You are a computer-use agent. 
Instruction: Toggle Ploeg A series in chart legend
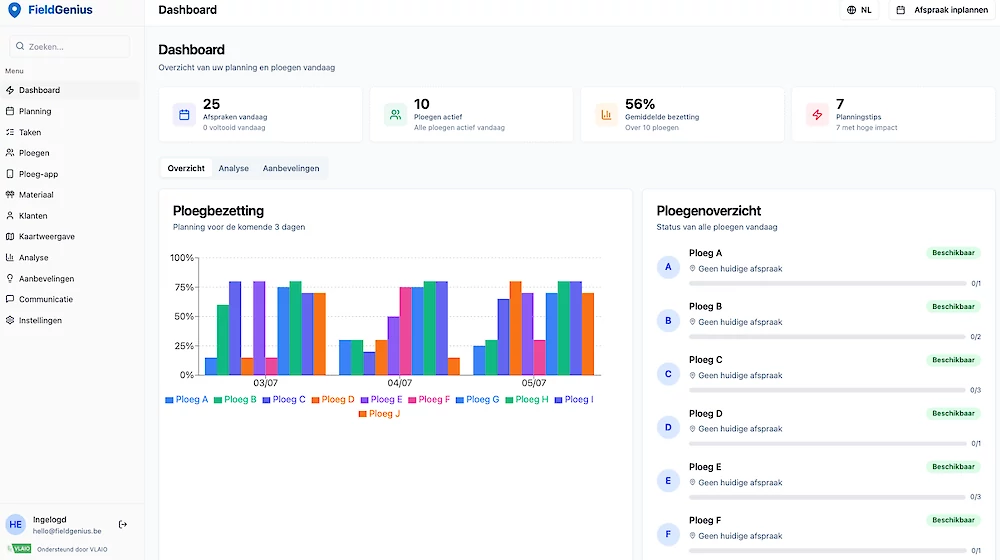coord(187,399)
